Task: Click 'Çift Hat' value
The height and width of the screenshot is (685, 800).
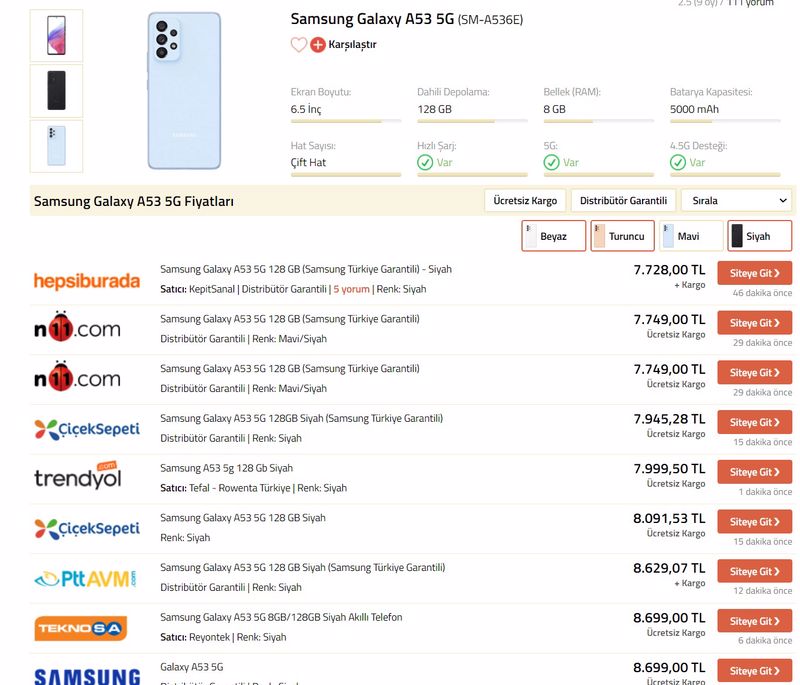Action: [308, 163]
